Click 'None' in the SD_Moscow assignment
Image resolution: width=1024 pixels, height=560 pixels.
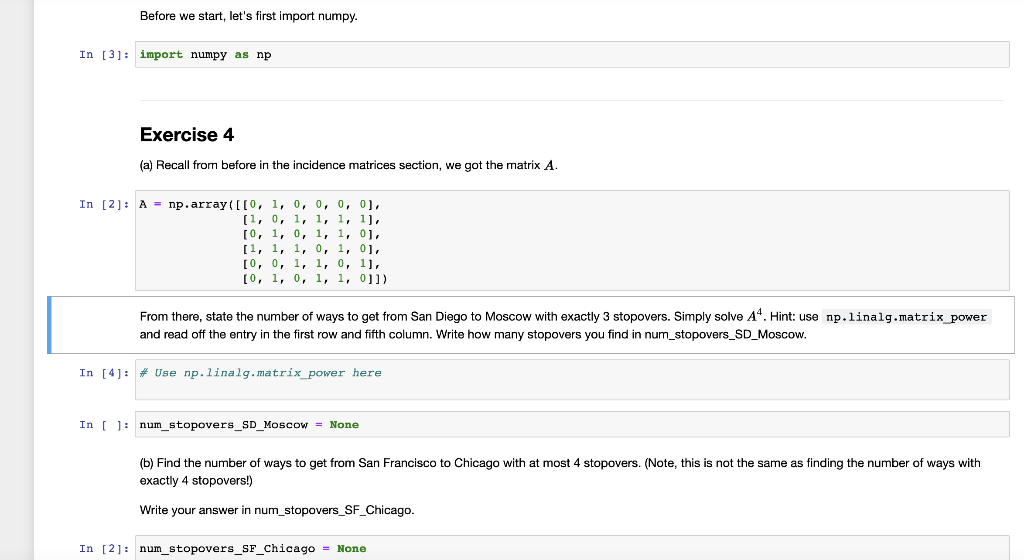point(344,425)
